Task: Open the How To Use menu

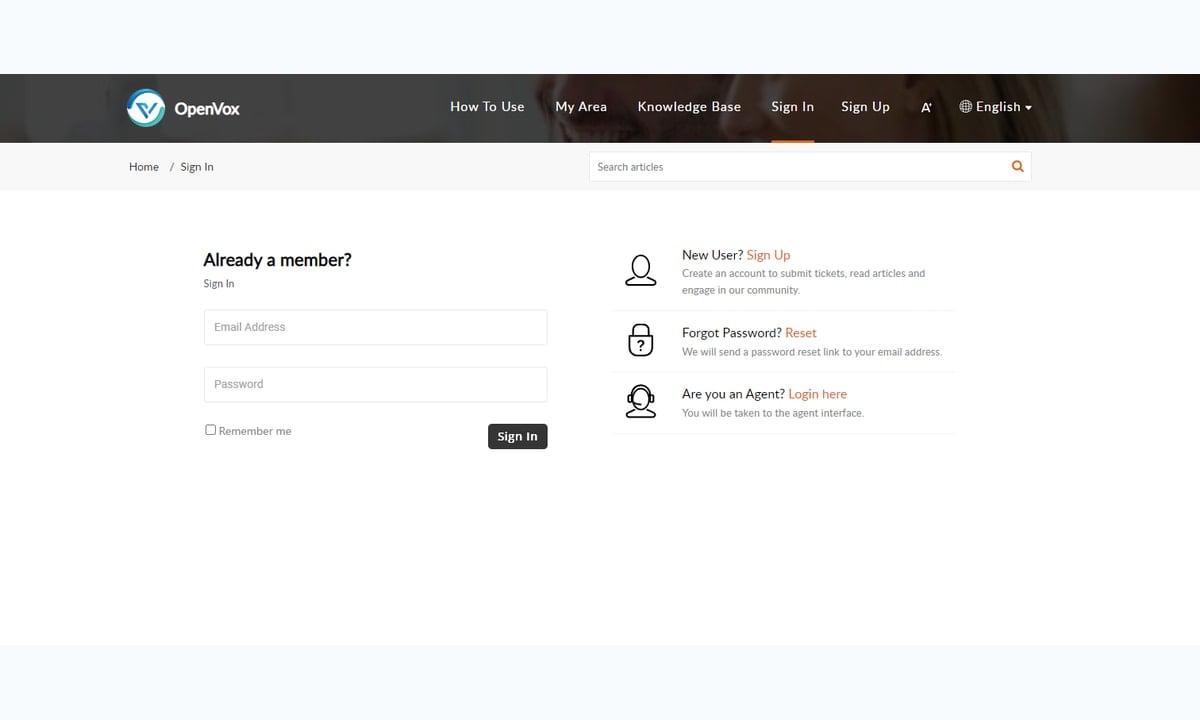Action: [x=487, y=107]
